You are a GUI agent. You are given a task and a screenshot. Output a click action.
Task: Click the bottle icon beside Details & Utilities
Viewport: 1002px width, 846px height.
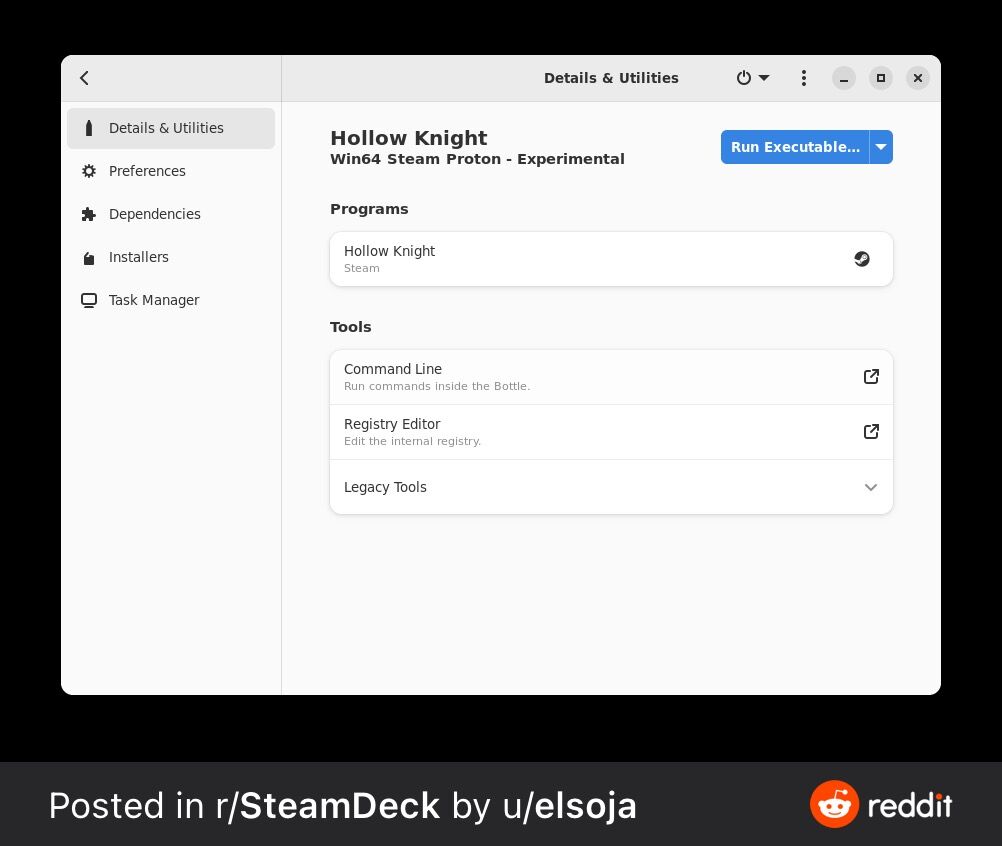pyautogui.click(x=89, y=128)
